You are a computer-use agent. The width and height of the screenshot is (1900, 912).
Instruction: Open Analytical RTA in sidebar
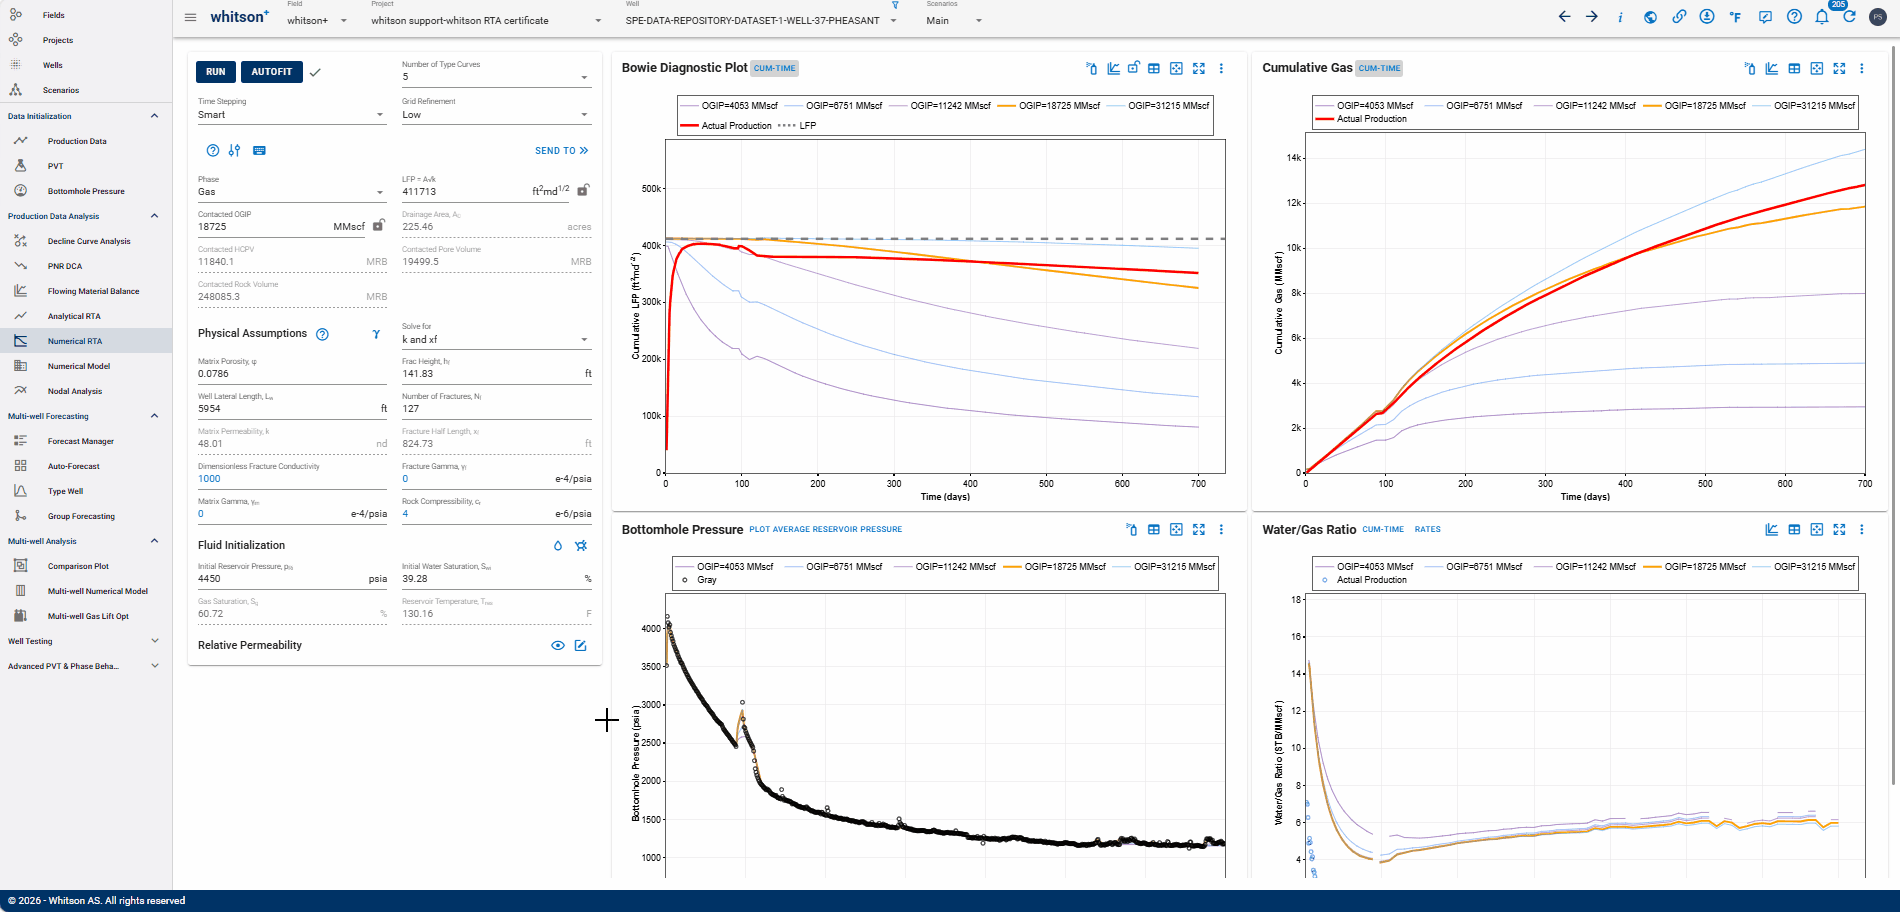click(74, 316)
